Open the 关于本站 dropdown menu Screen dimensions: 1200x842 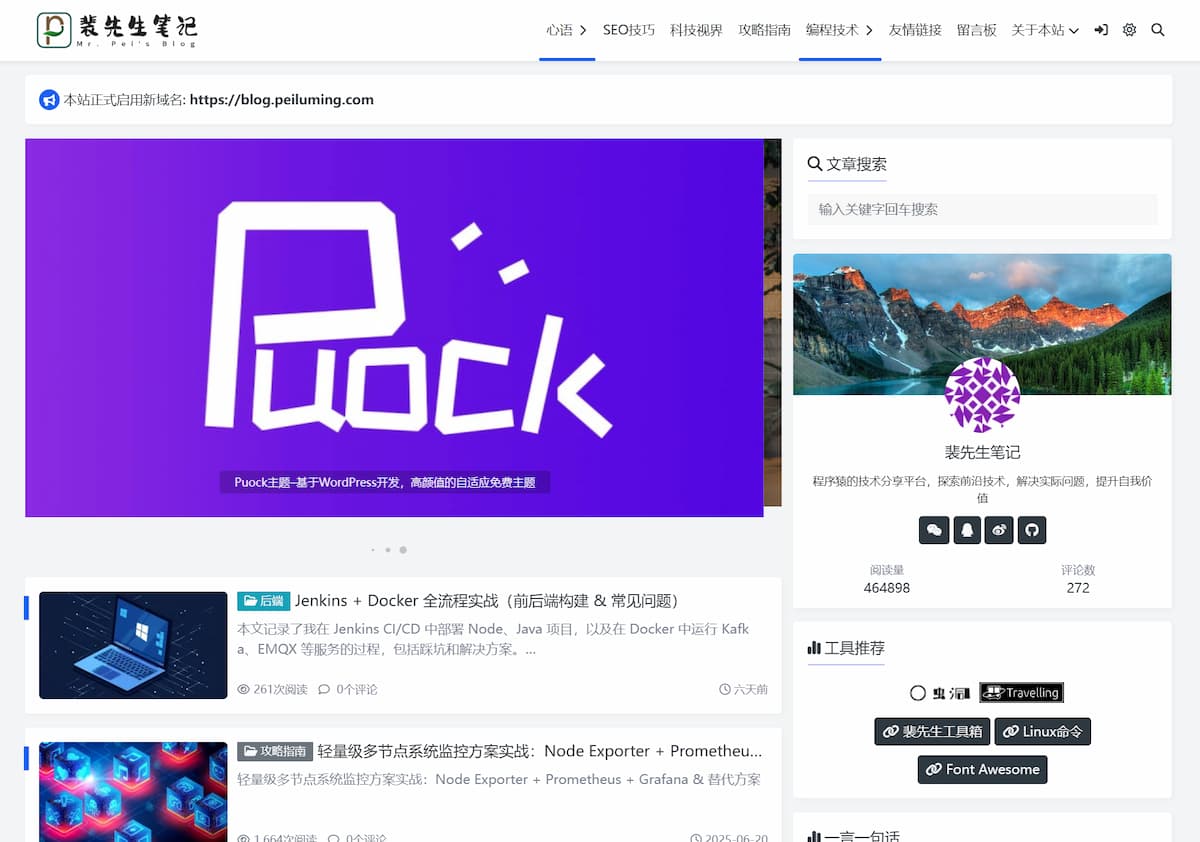tap(1045, 30)
